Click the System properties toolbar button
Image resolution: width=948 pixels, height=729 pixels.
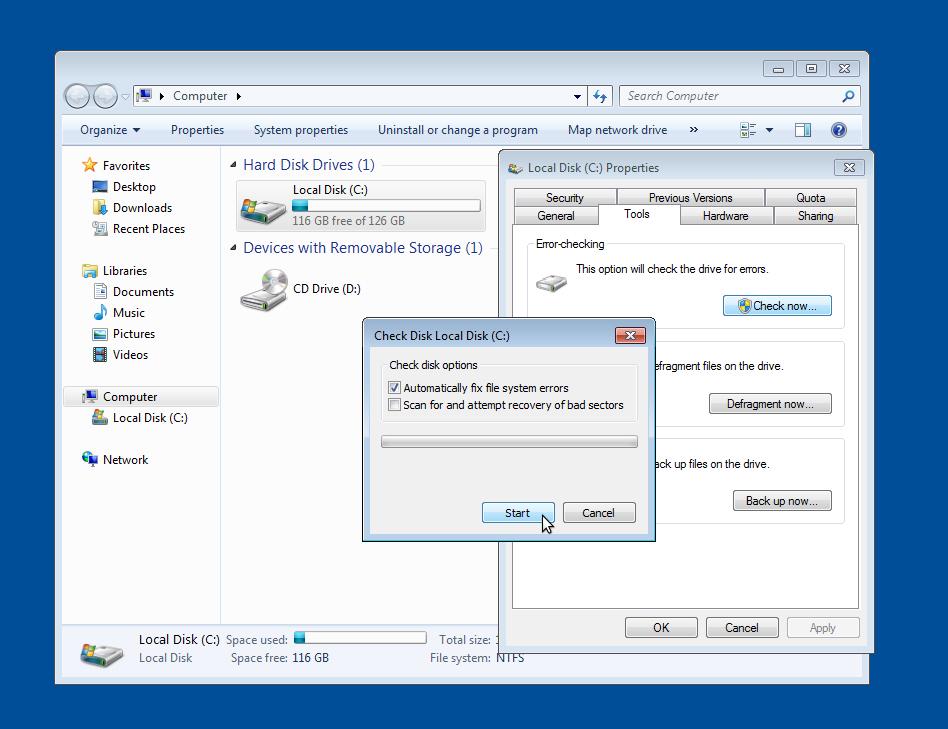(x=300, y=130)
